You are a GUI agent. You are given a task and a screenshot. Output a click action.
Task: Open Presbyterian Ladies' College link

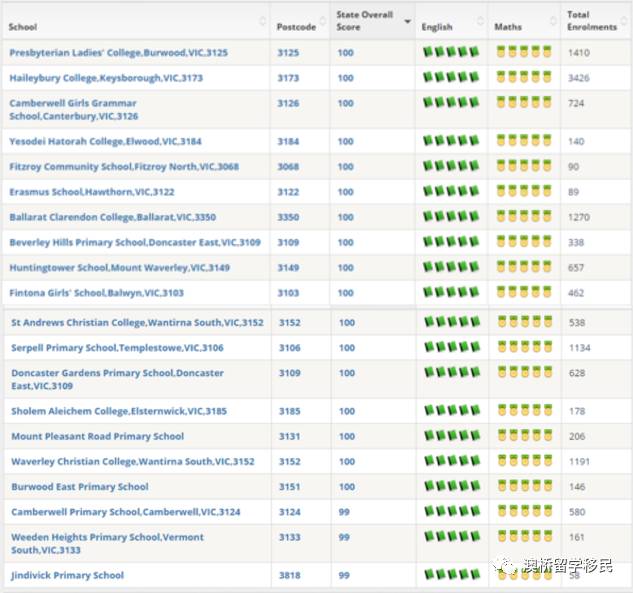click(x=118, y=53)
